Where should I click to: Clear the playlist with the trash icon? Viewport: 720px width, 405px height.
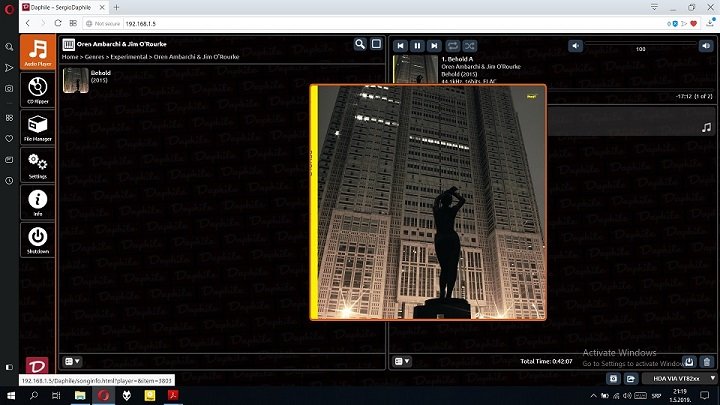(707, 361)
